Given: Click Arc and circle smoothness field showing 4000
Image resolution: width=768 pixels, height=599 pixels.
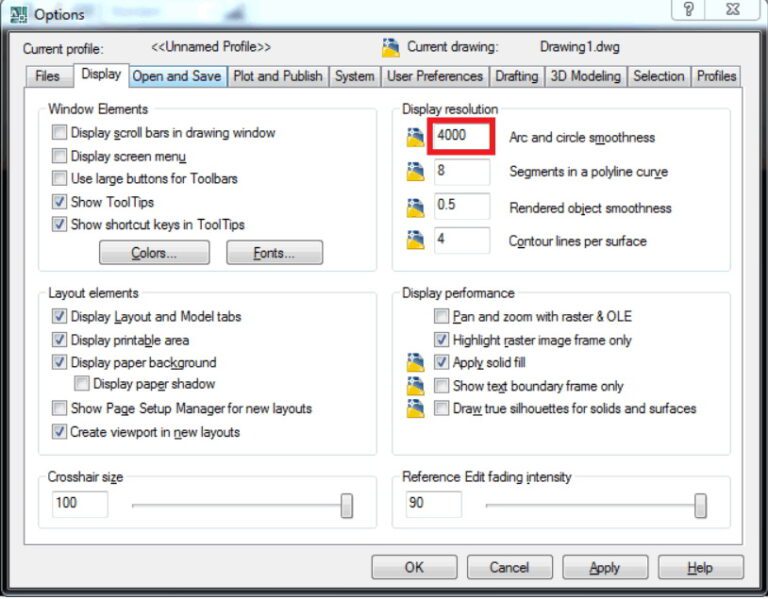Looking at the screenshot, I should click(x=461, y=136).
